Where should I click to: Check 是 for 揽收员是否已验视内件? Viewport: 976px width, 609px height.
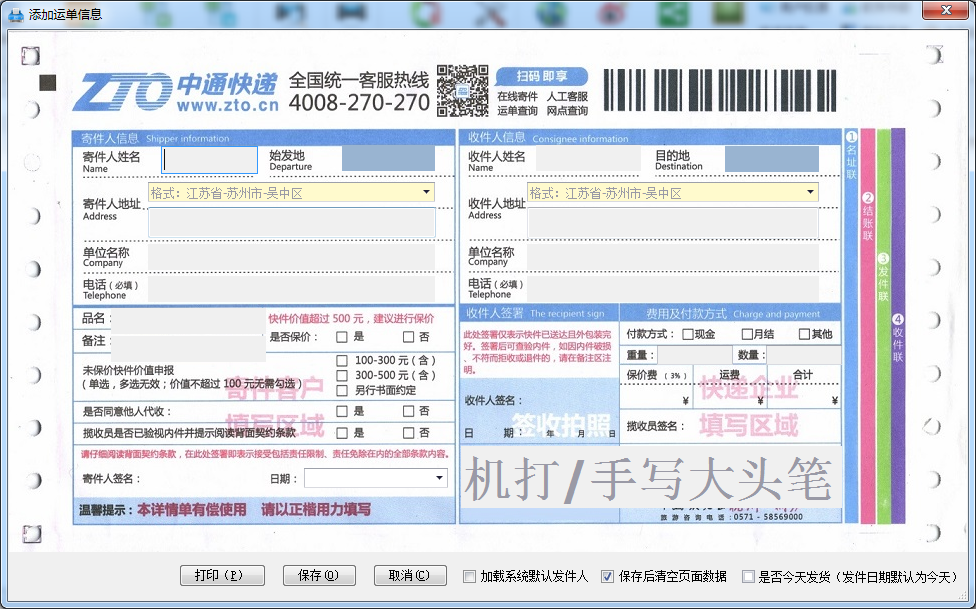pos(342,433)
